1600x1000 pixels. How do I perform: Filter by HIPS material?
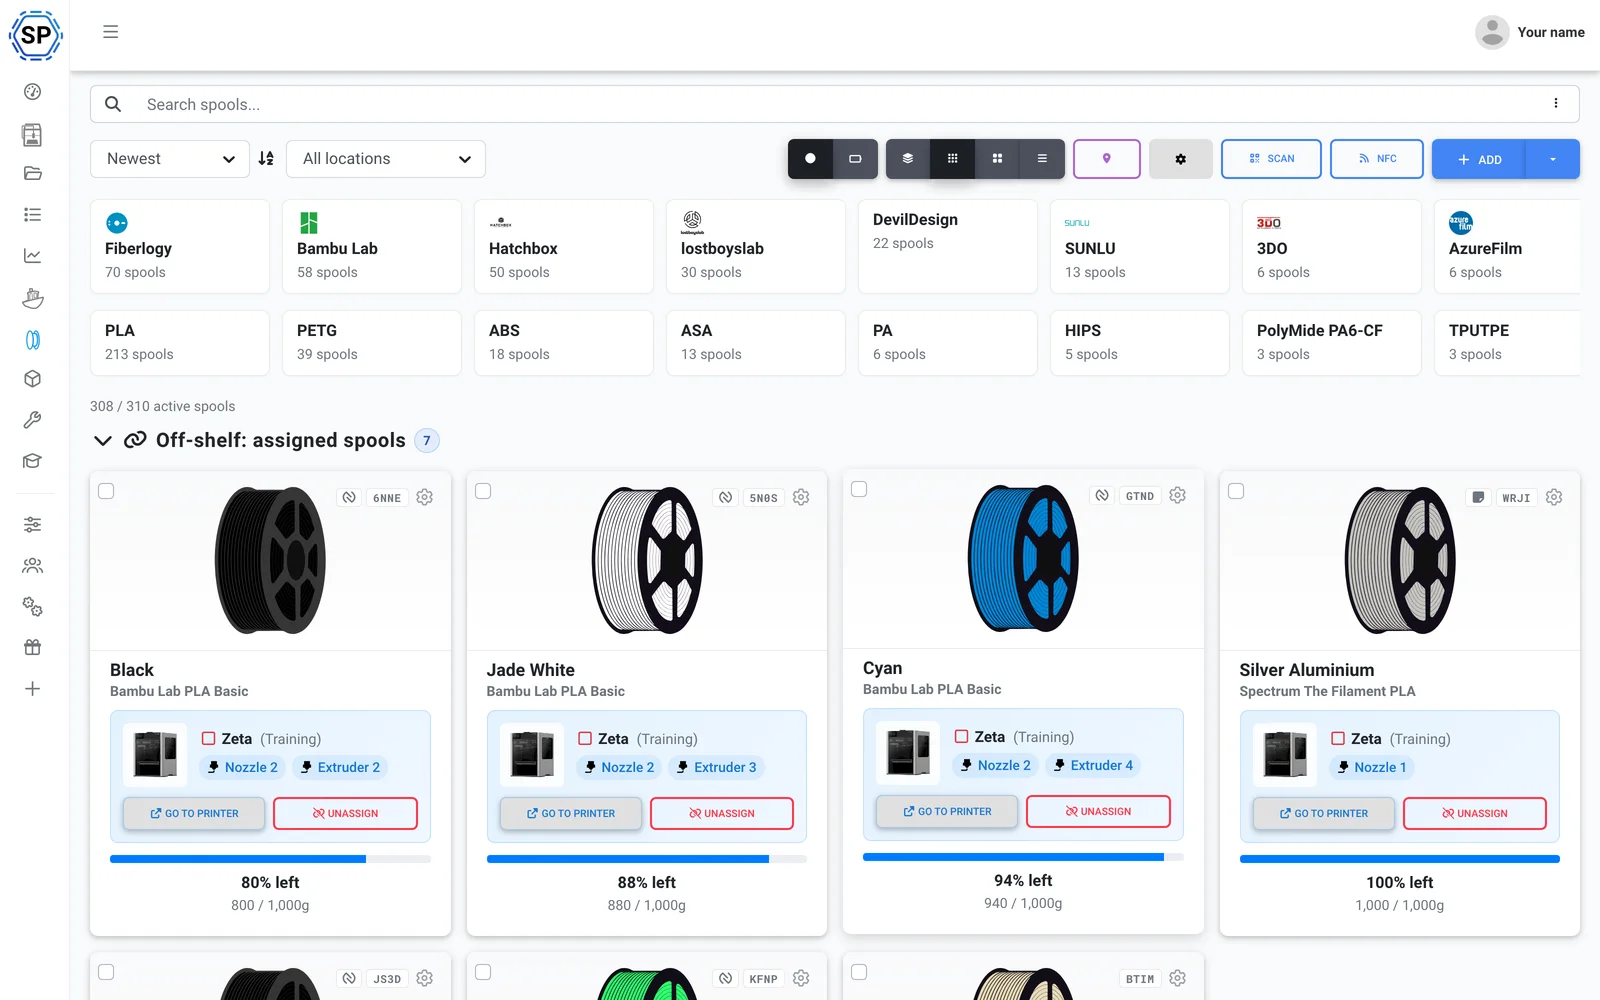pos(1140,343)
